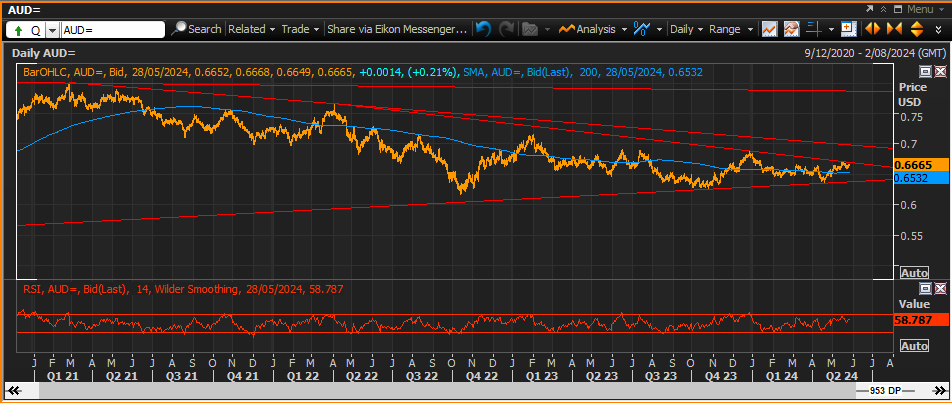Focus the AUD= symbol input field

[x=112, y=29]
